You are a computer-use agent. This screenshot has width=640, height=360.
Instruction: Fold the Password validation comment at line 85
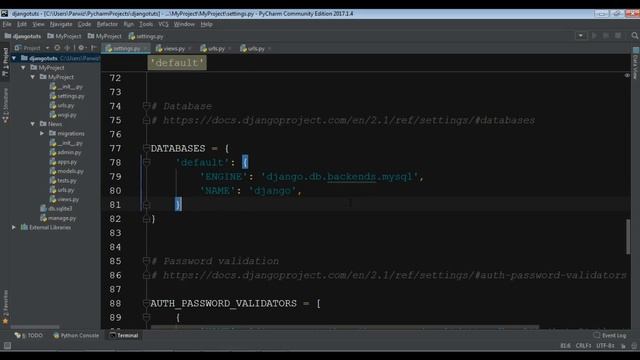(x=147, y=261)
